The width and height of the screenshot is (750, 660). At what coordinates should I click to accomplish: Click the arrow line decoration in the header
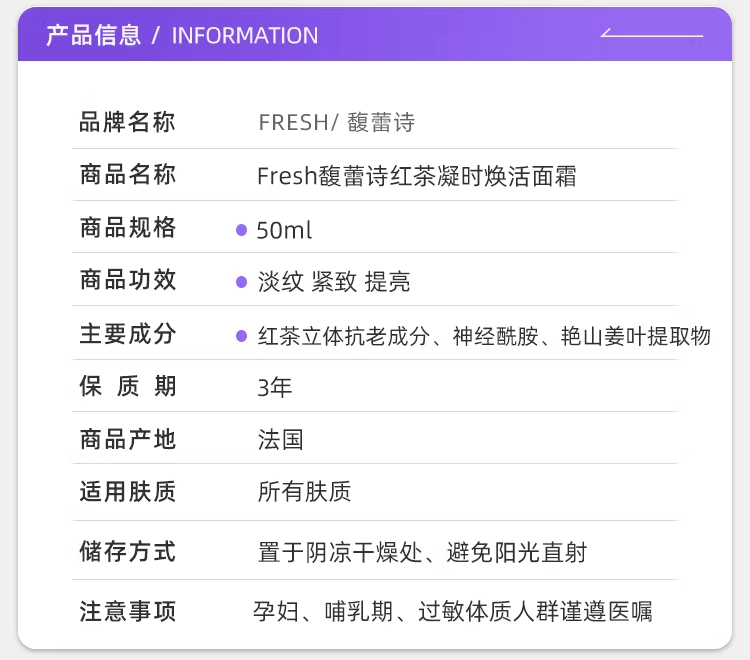coord(651,36)
